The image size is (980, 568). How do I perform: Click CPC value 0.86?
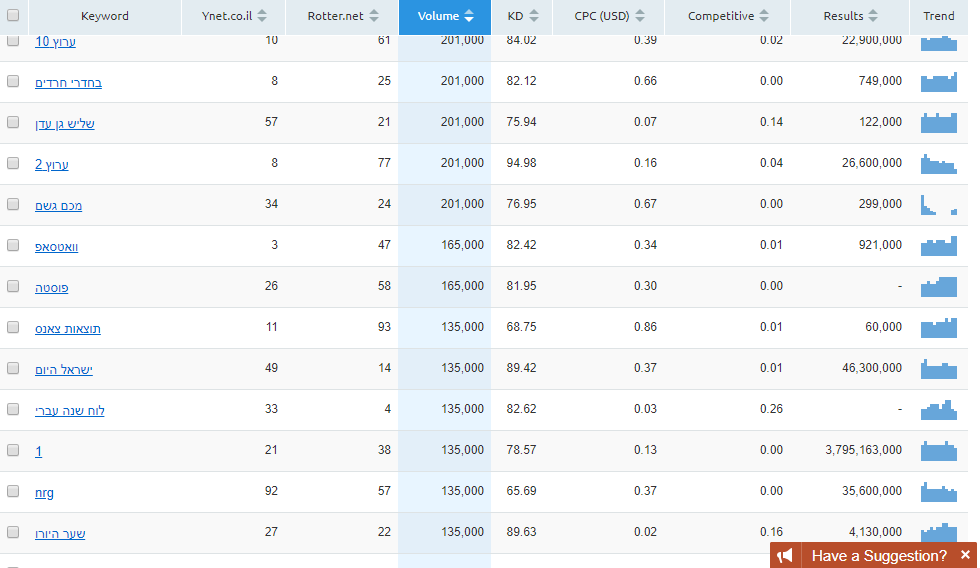coord(645,327)
